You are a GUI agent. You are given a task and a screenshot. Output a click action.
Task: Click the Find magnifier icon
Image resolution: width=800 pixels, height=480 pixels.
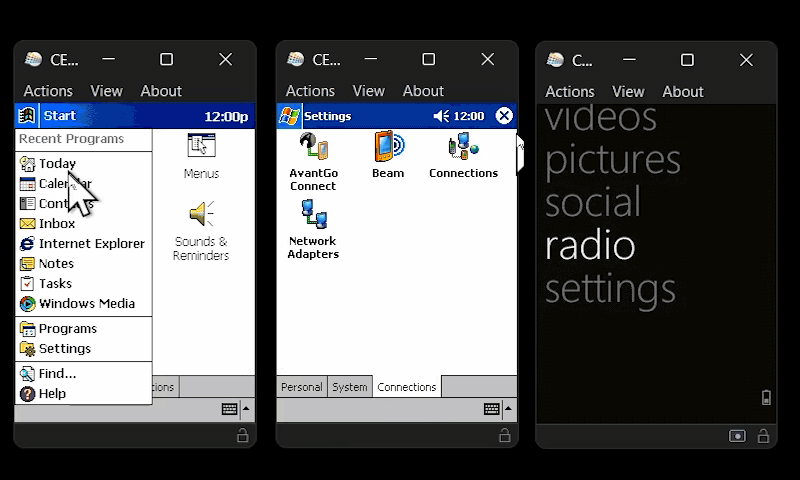pos(27,373)
